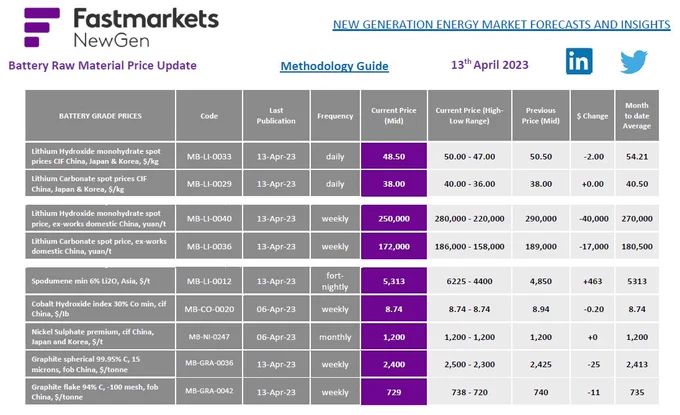The height and width of the screenshot is (415, 680).
Task: Click the $ Change column header
Action: pyautogui.click(x=592, y=115)
